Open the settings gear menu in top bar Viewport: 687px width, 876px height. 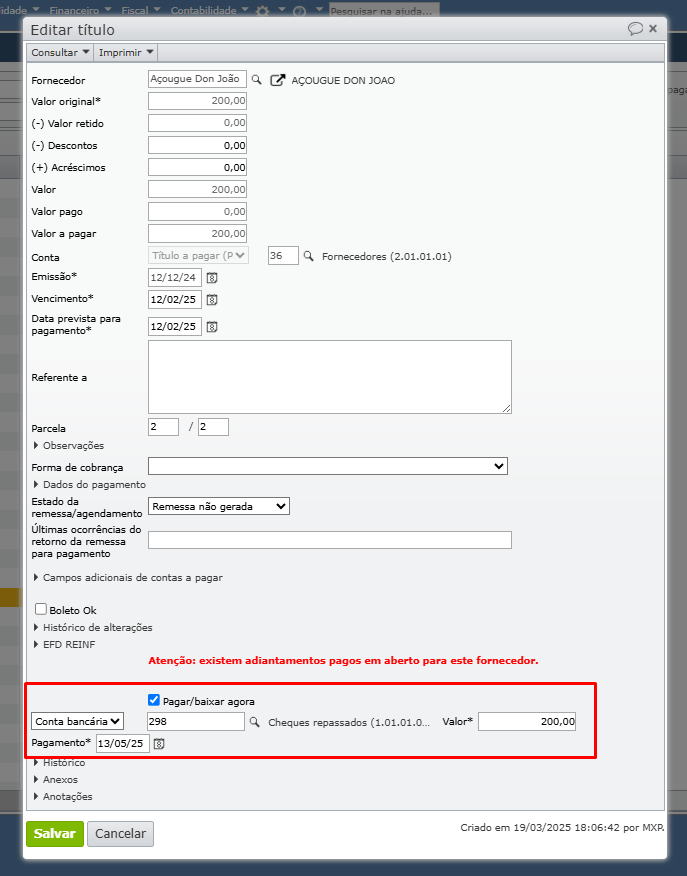(263, 11)
